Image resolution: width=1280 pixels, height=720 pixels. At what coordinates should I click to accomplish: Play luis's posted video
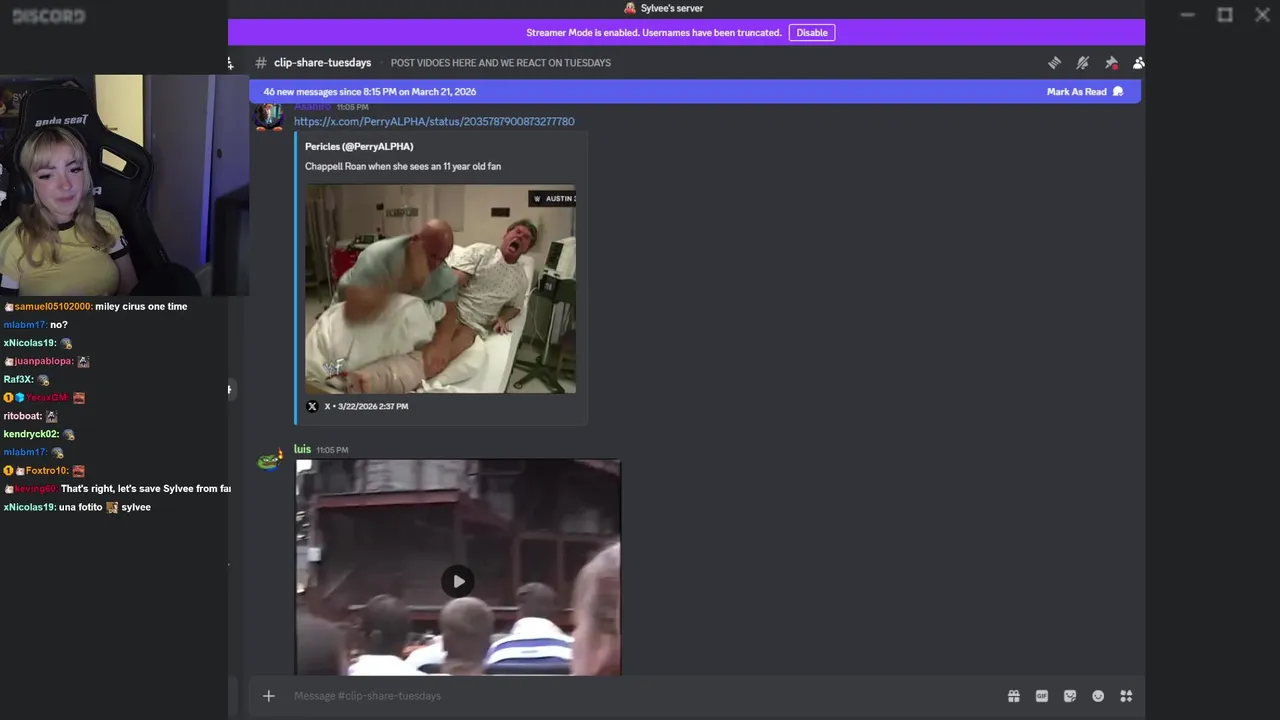(x=458, y=581)
